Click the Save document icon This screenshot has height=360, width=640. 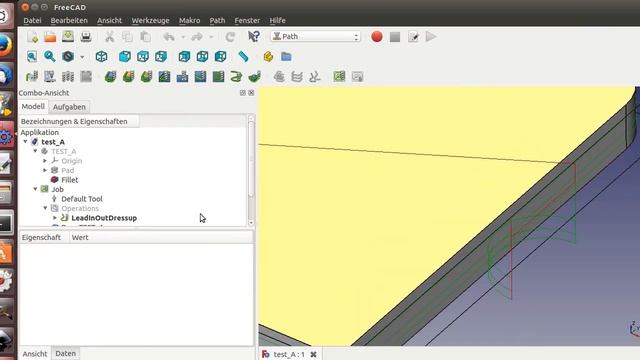coord(68,37)
